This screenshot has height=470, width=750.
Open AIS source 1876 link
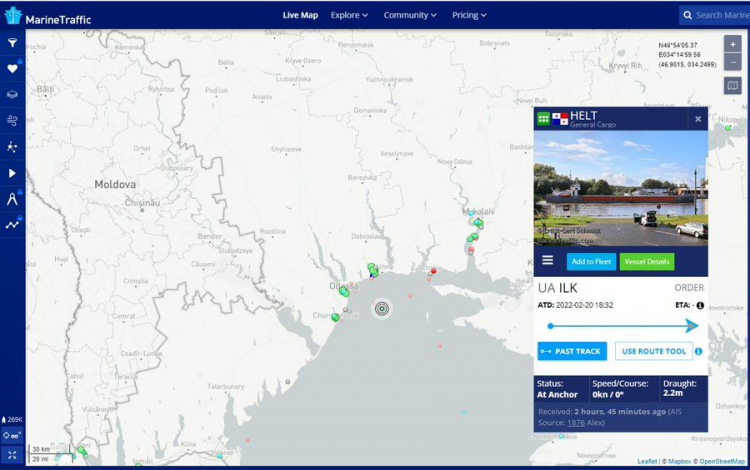(x=576, y=423)
